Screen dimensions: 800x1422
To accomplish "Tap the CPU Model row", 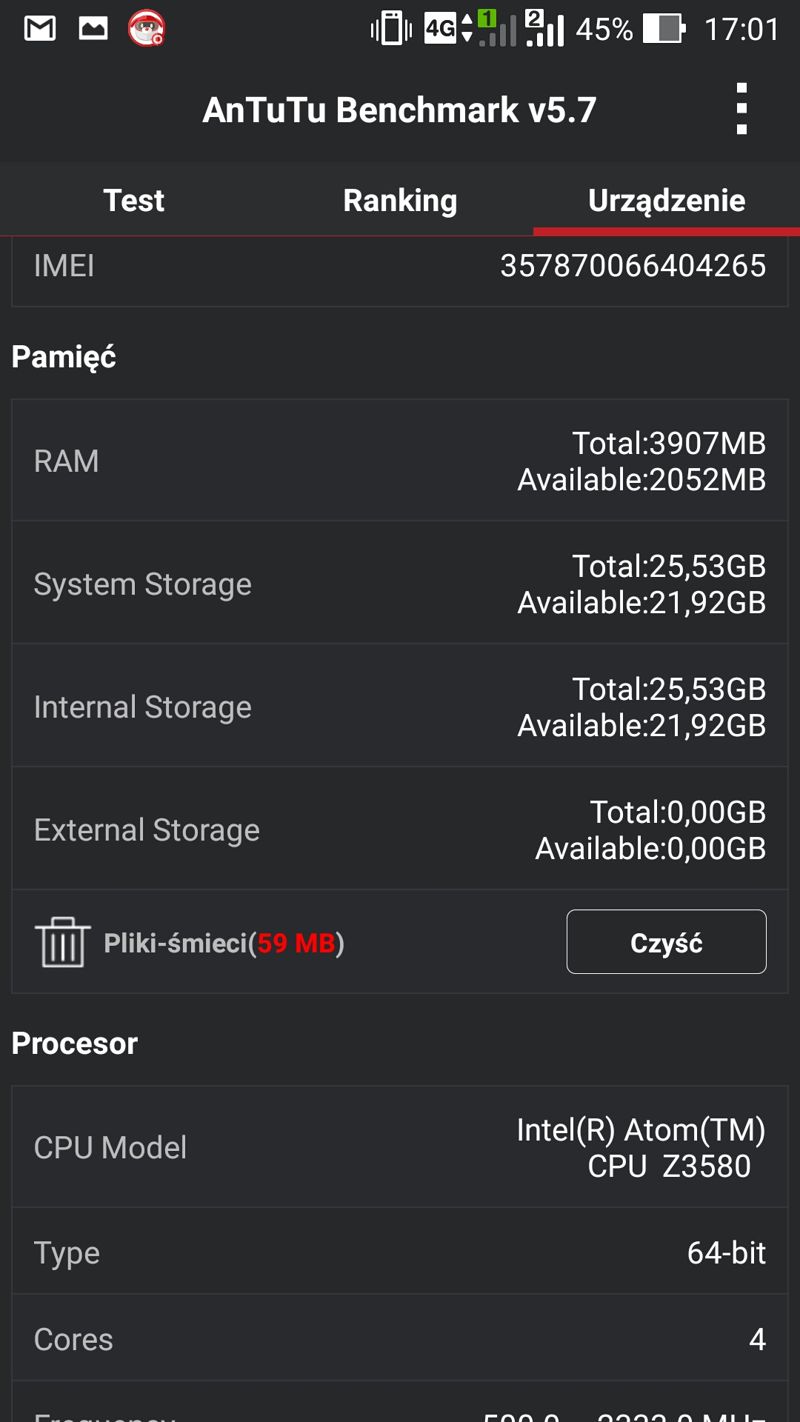I will 400,1147.
